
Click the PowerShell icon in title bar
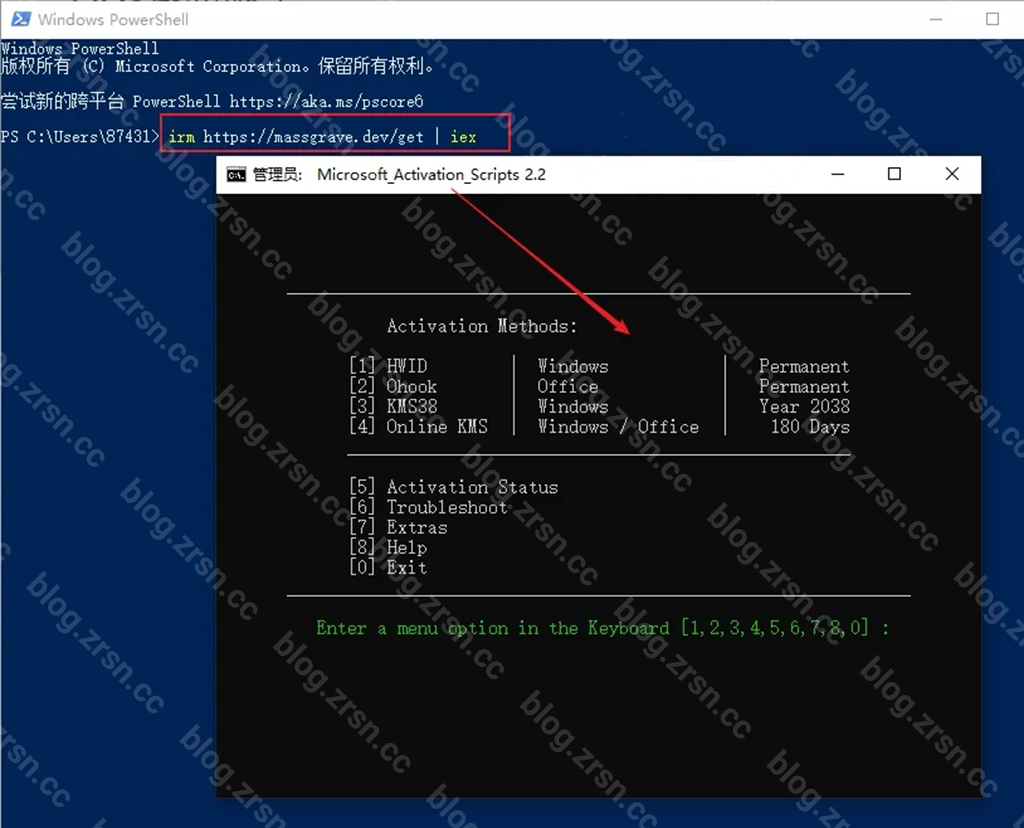click(x=21, y=19)
